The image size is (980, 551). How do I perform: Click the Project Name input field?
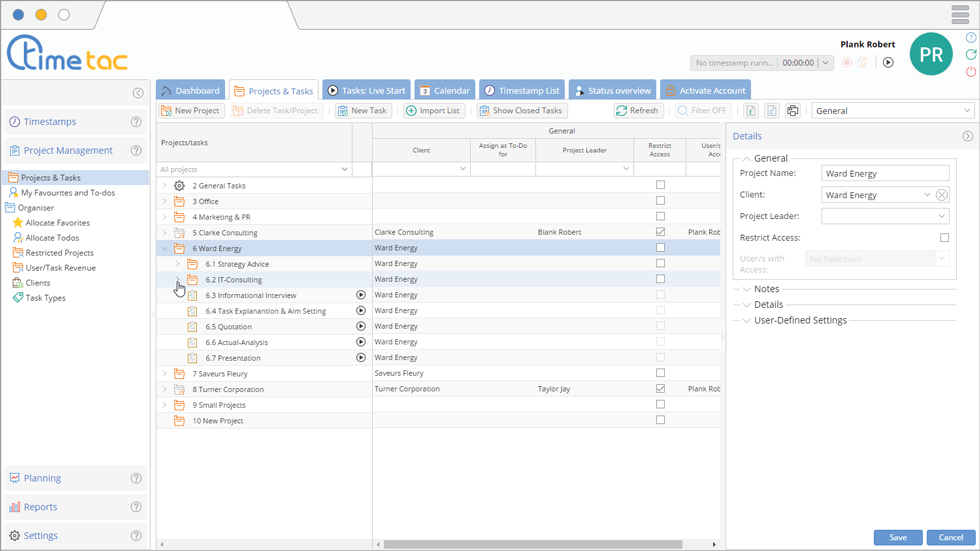885,174
